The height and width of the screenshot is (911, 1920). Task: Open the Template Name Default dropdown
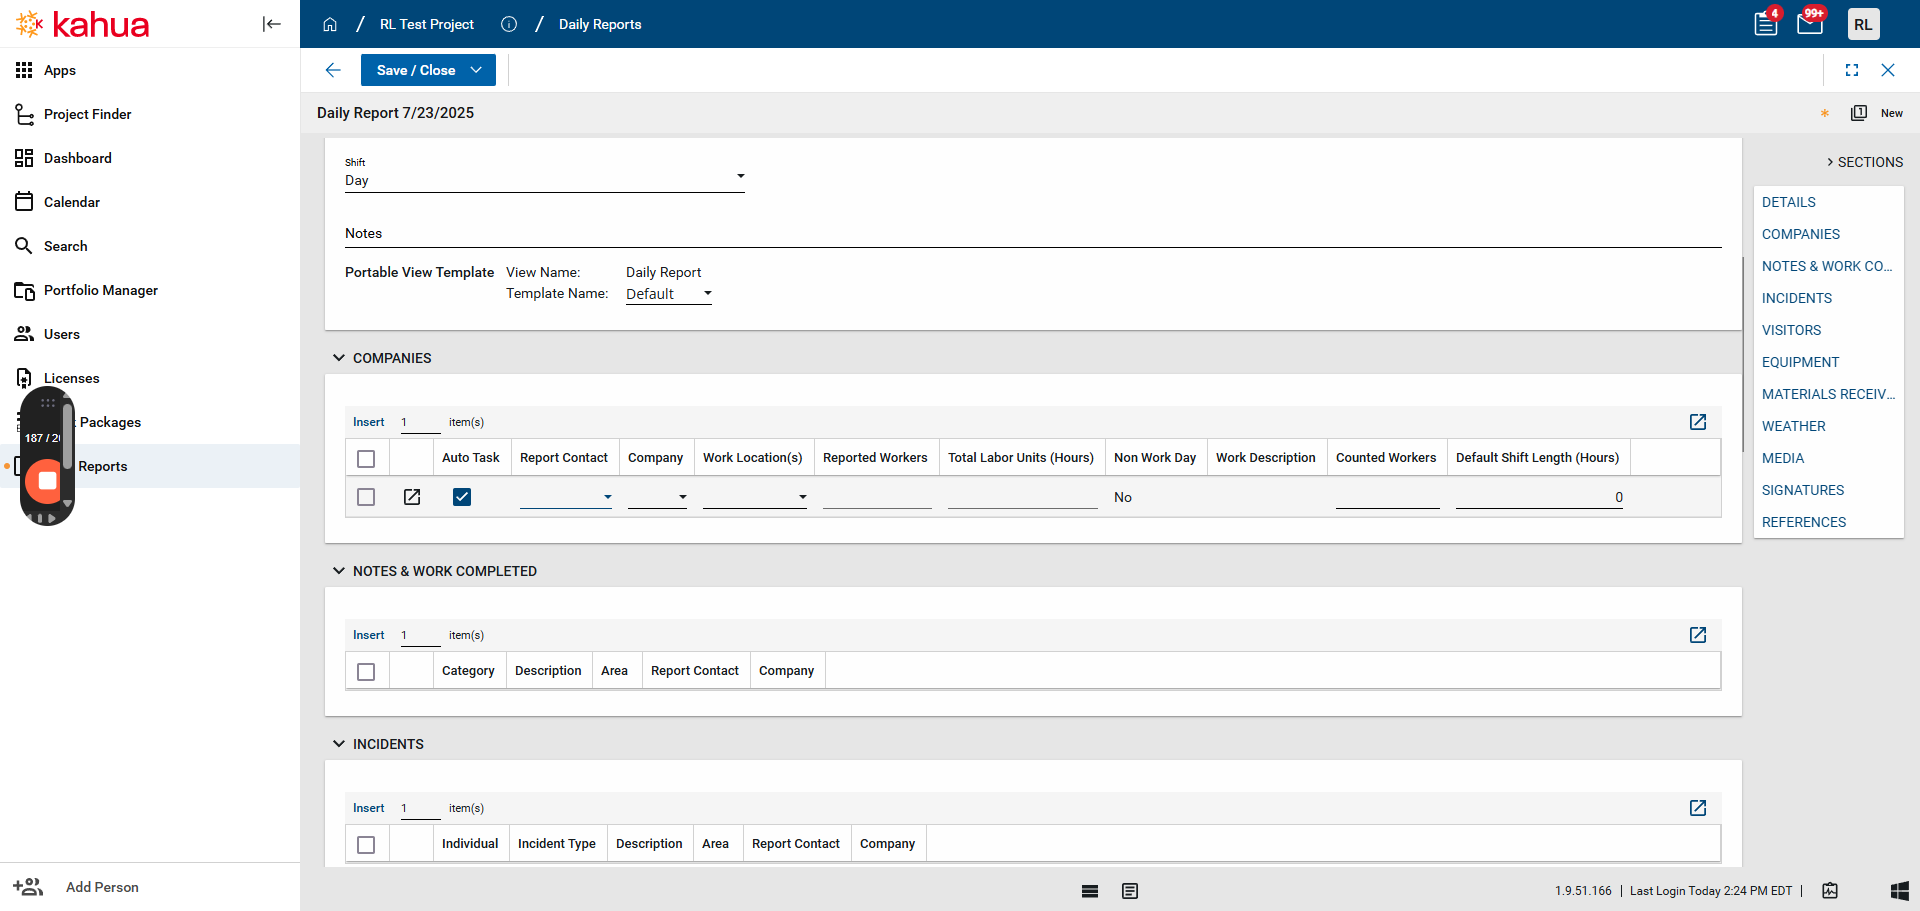tap(707, 293)
